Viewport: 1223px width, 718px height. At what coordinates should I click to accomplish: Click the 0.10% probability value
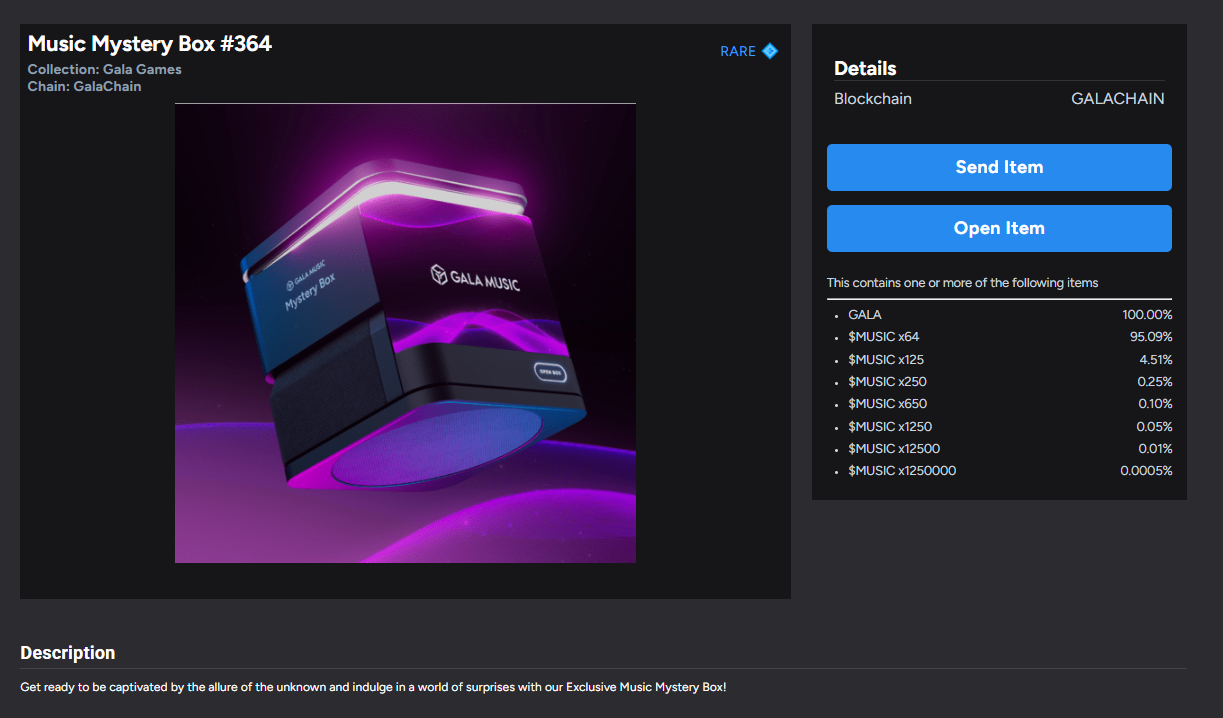pos(1154,404)
